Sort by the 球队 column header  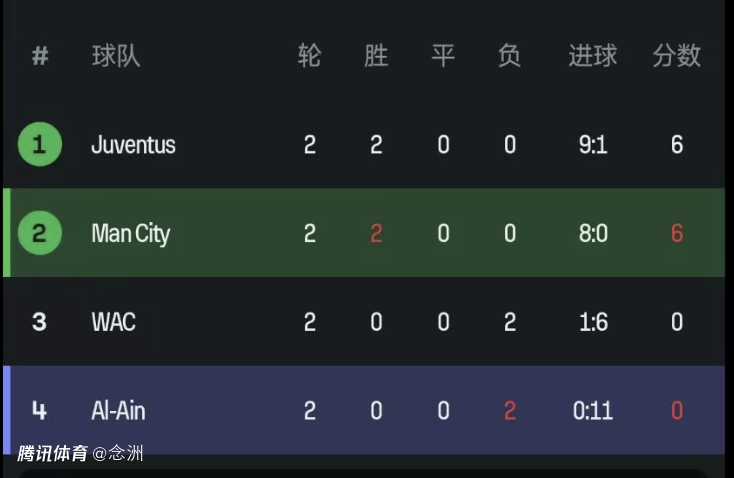(x=116, y=56)
